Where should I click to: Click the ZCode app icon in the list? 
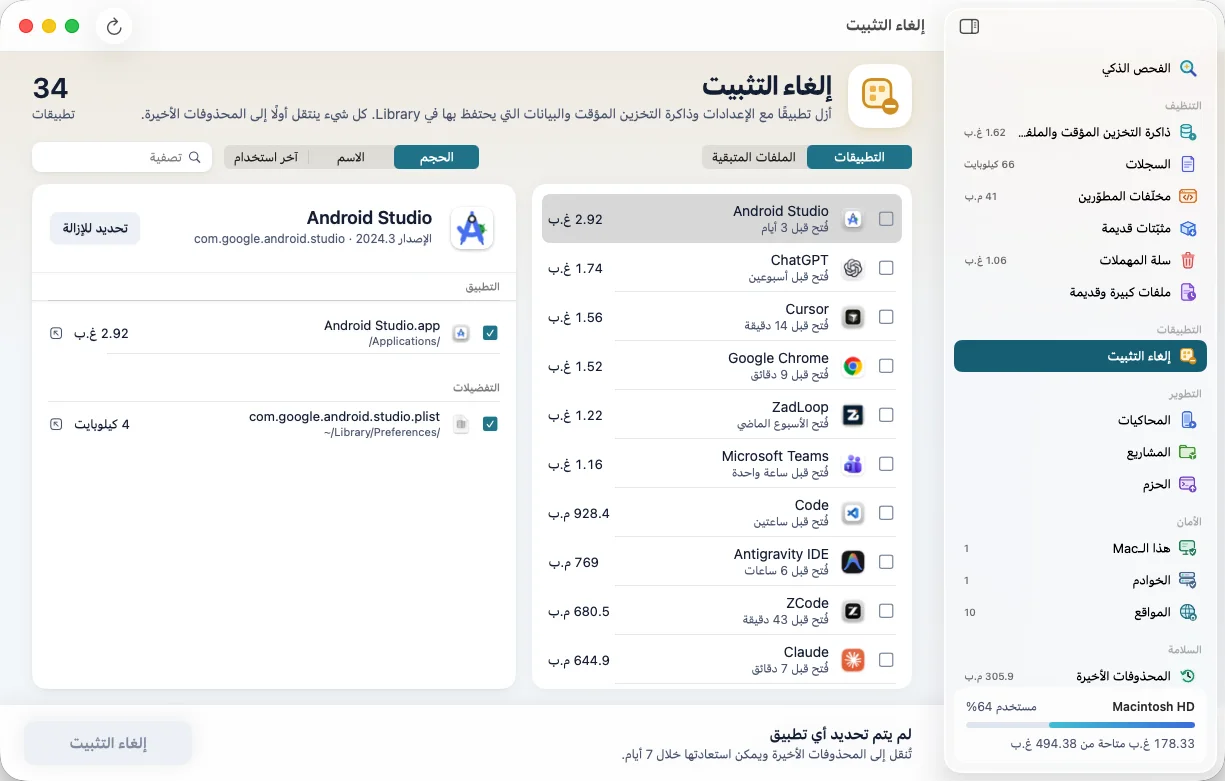tap(853, 611)
